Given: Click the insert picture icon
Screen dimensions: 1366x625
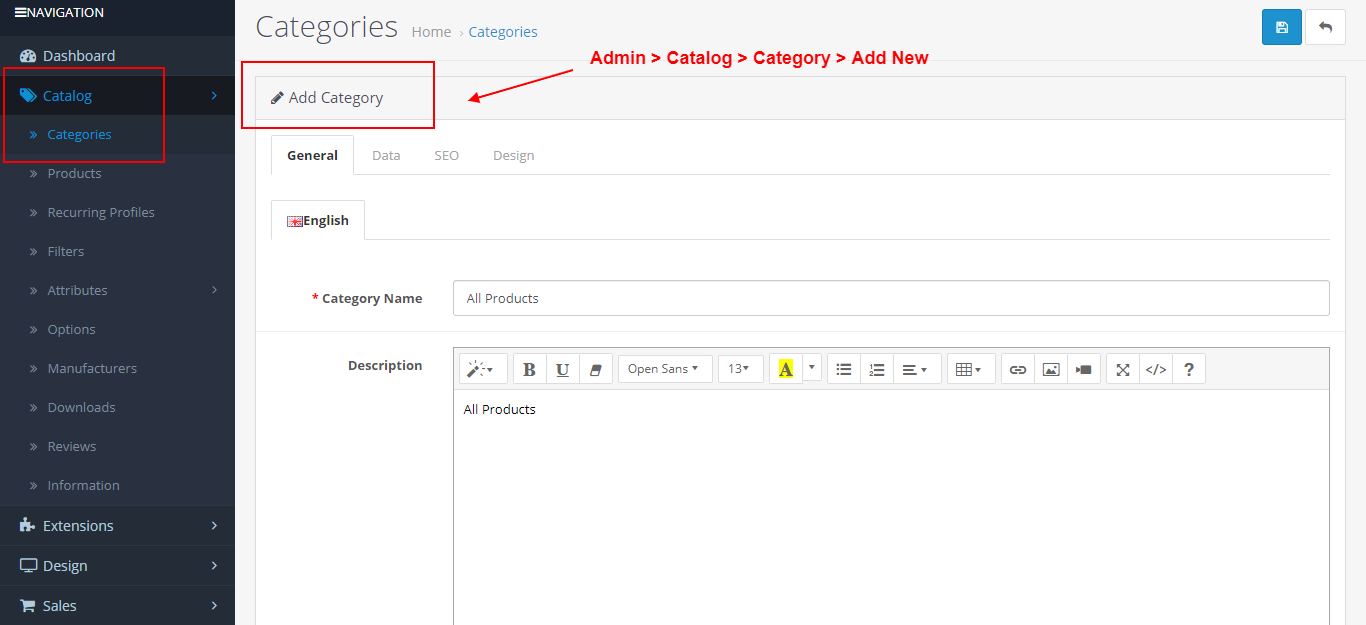Looking at the screenshot, I should (1051, 369).
